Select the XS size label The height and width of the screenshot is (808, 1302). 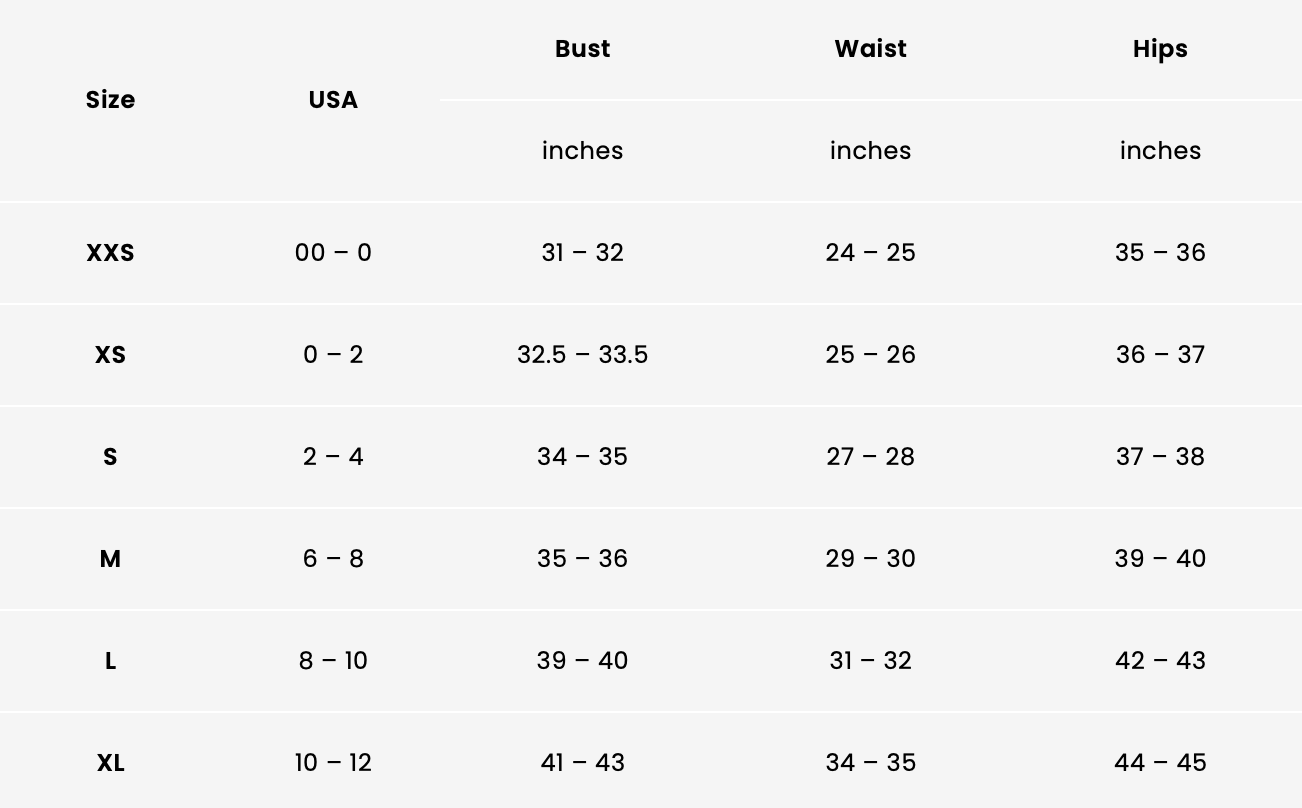pos(110,355)
